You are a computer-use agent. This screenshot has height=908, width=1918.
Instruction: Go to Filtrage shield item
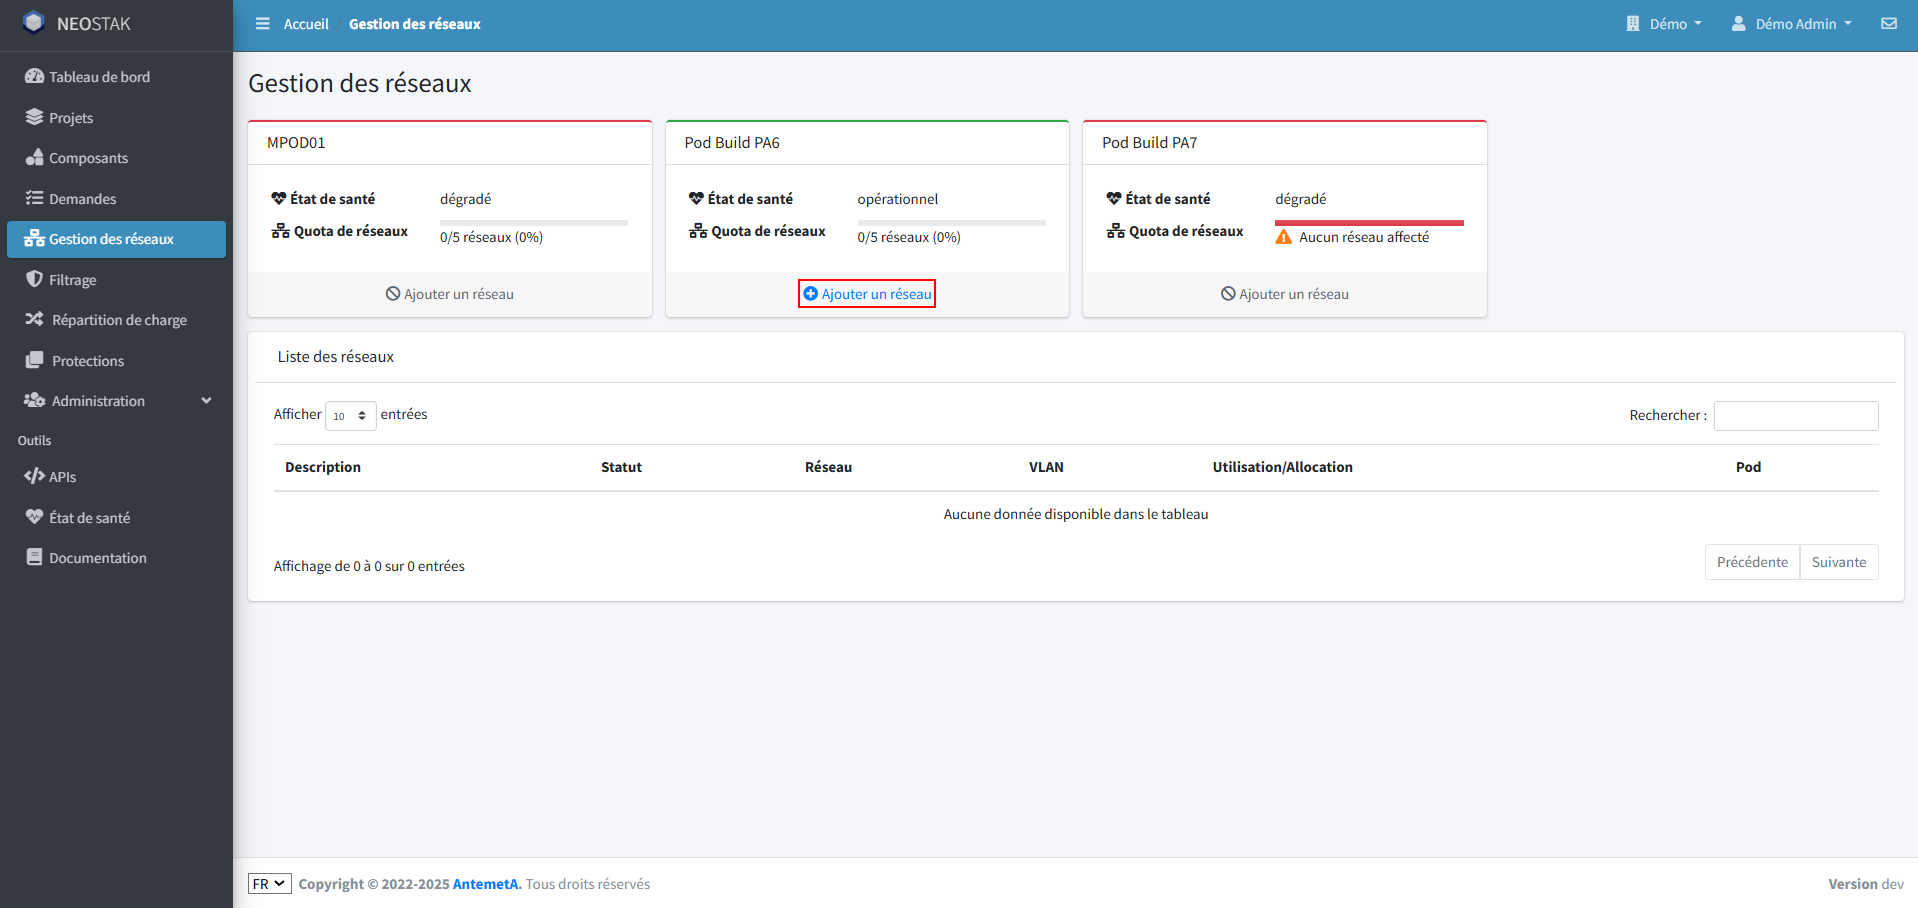72,280
